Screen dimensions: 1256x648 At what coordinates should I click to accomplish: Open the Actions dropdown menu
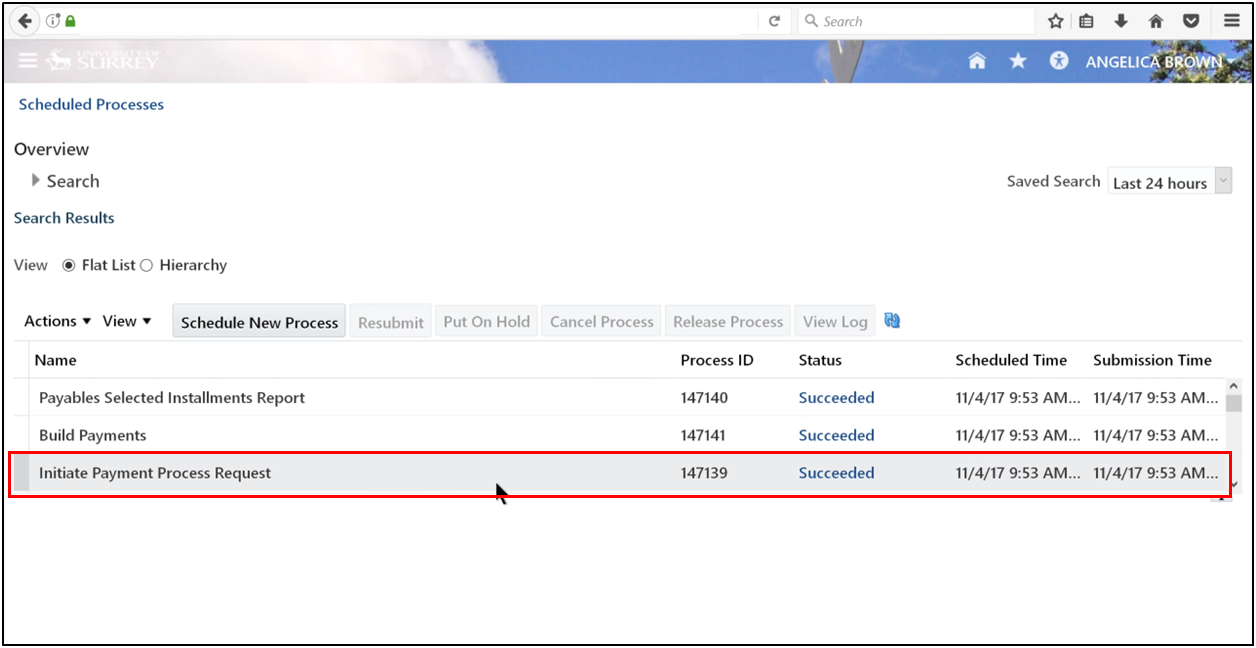tap(55, 320)
